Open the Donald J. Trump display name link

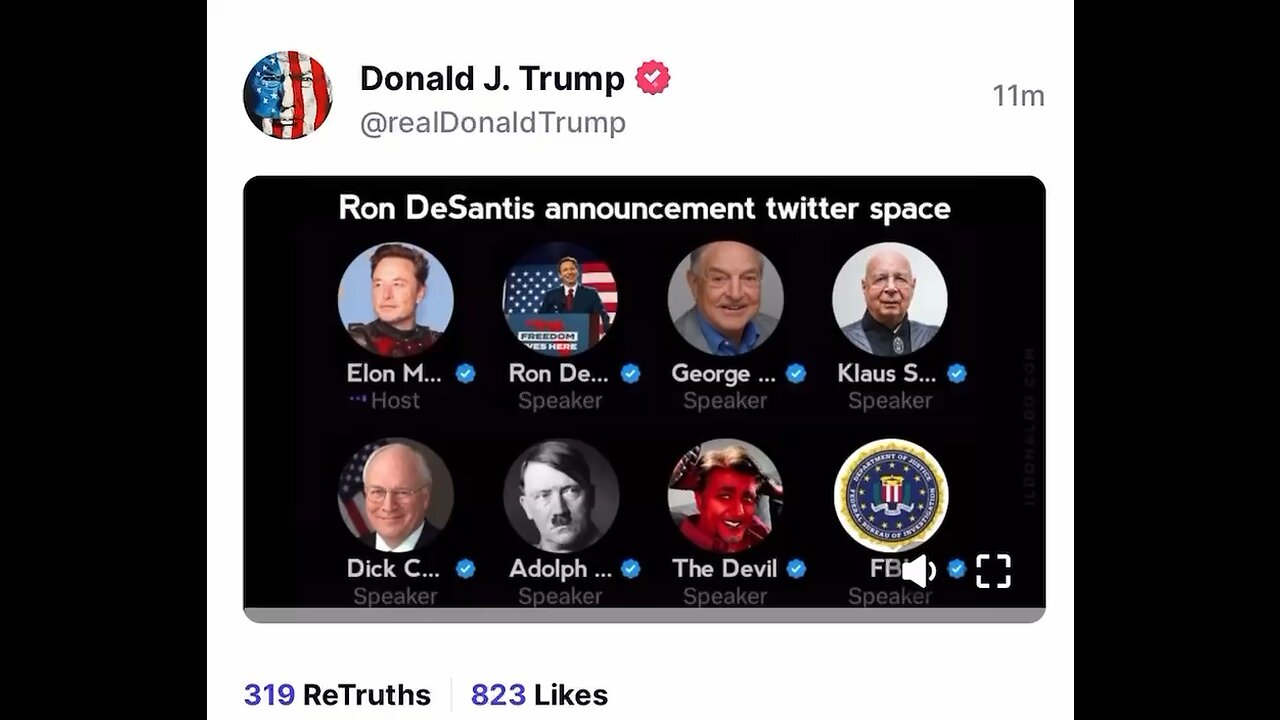click(x=492, y=78)
